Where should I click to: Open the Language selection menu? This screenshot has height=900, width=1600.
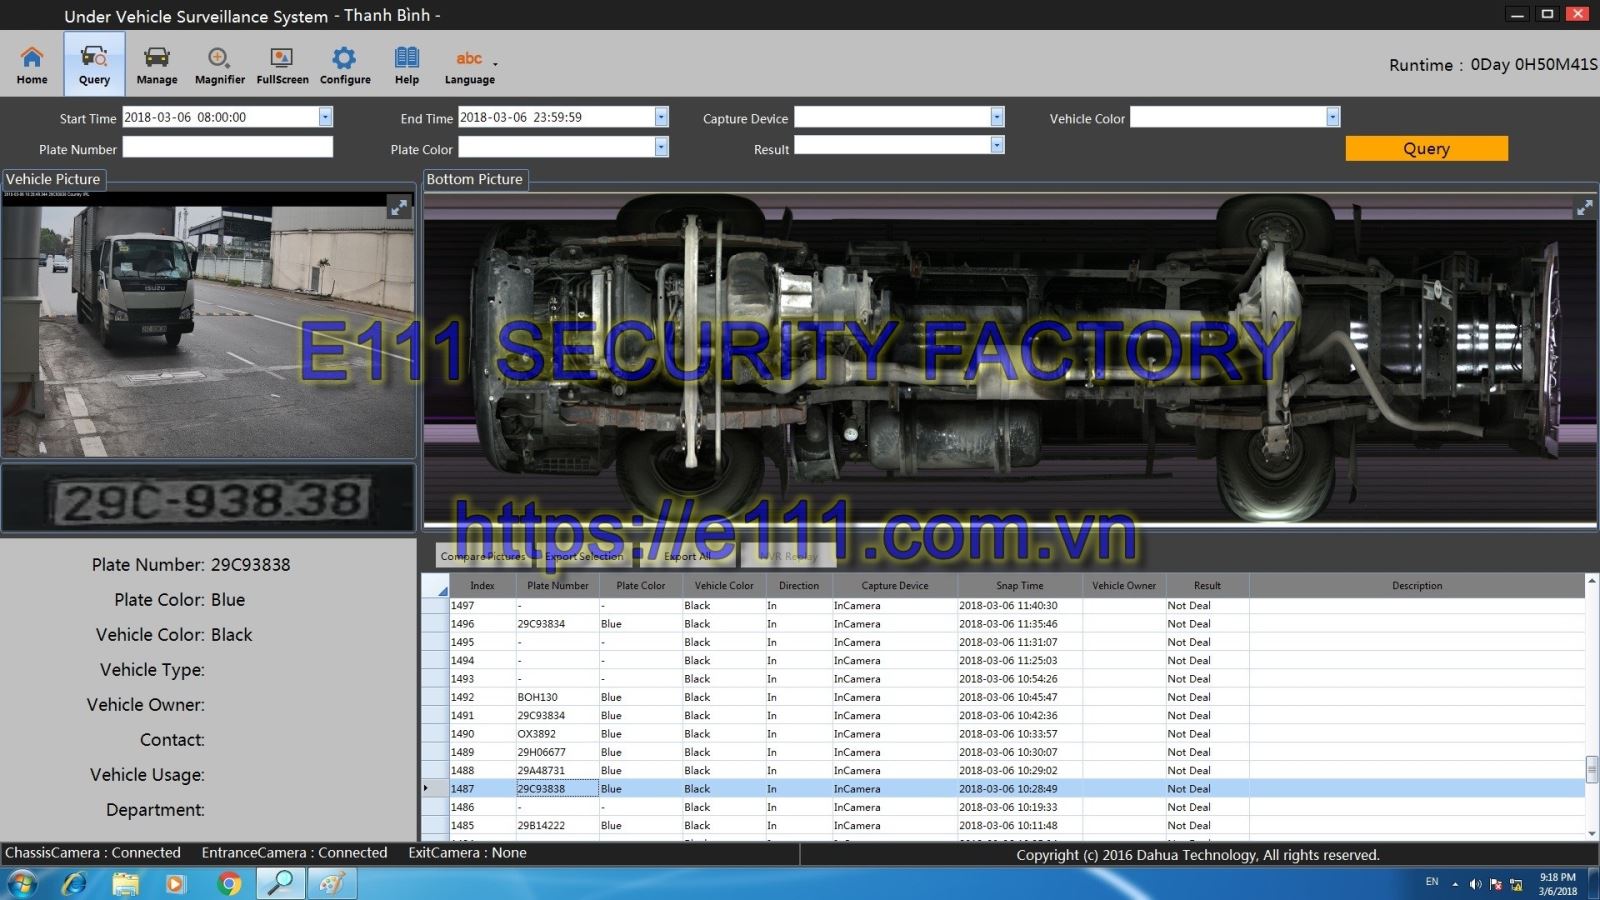[x=470, y=65]
